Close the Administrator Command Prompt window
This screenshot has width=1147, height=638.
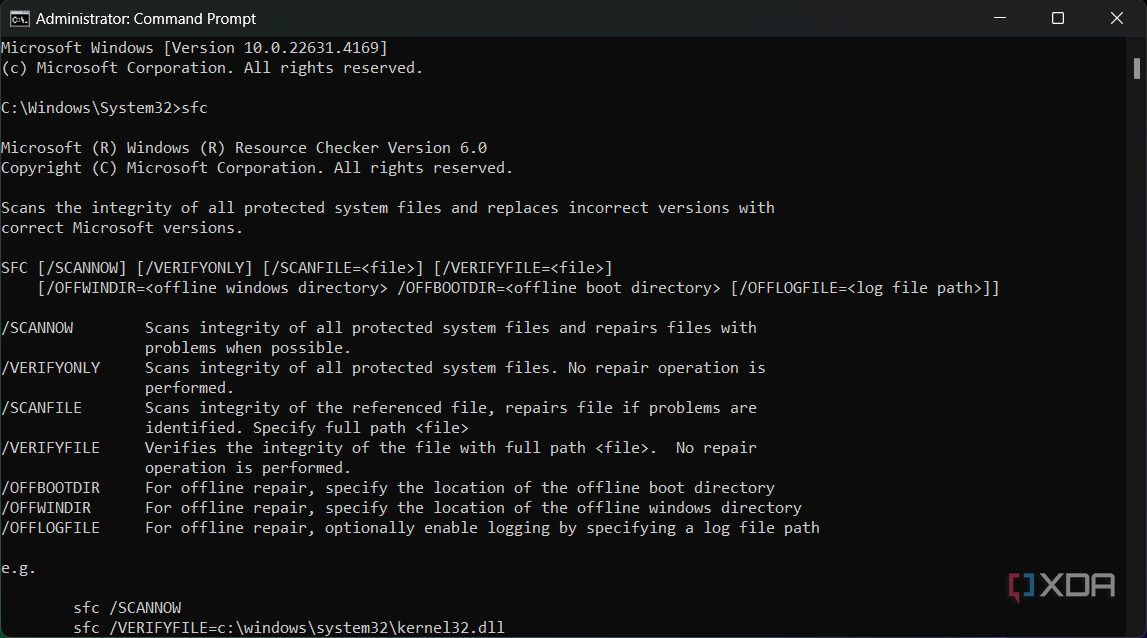[1116, 18]
